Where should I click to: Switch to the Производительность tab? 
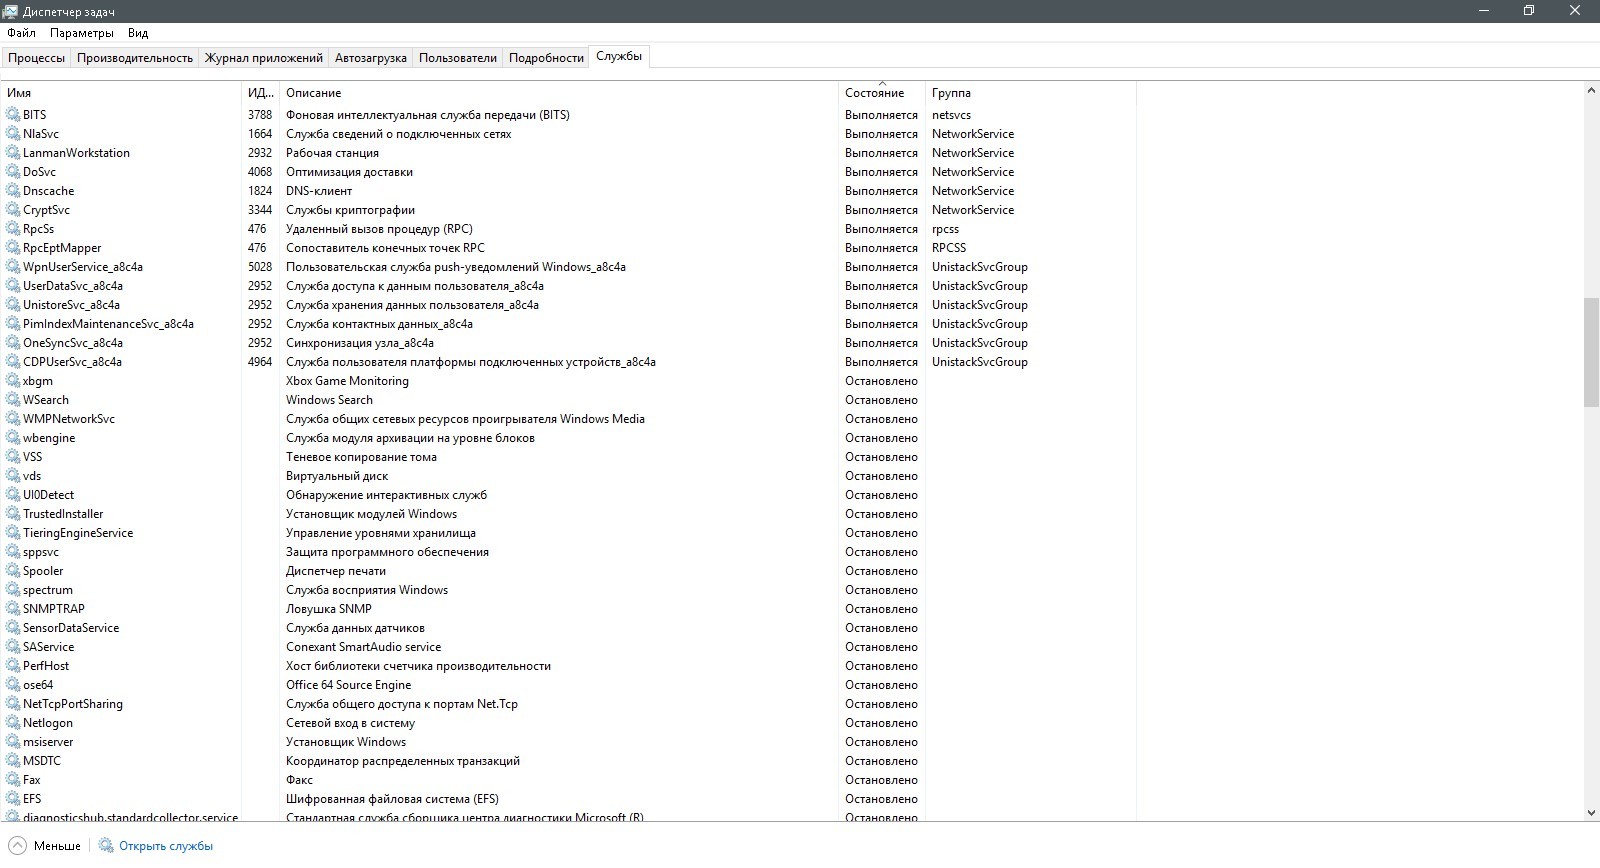(x=135, y=58)
